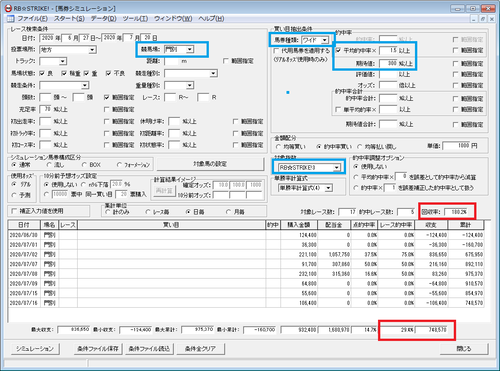This screenshot has width=500, height=371.
Task: Select the BOX ticket composition radio button
Action: (x=84, y=165)
